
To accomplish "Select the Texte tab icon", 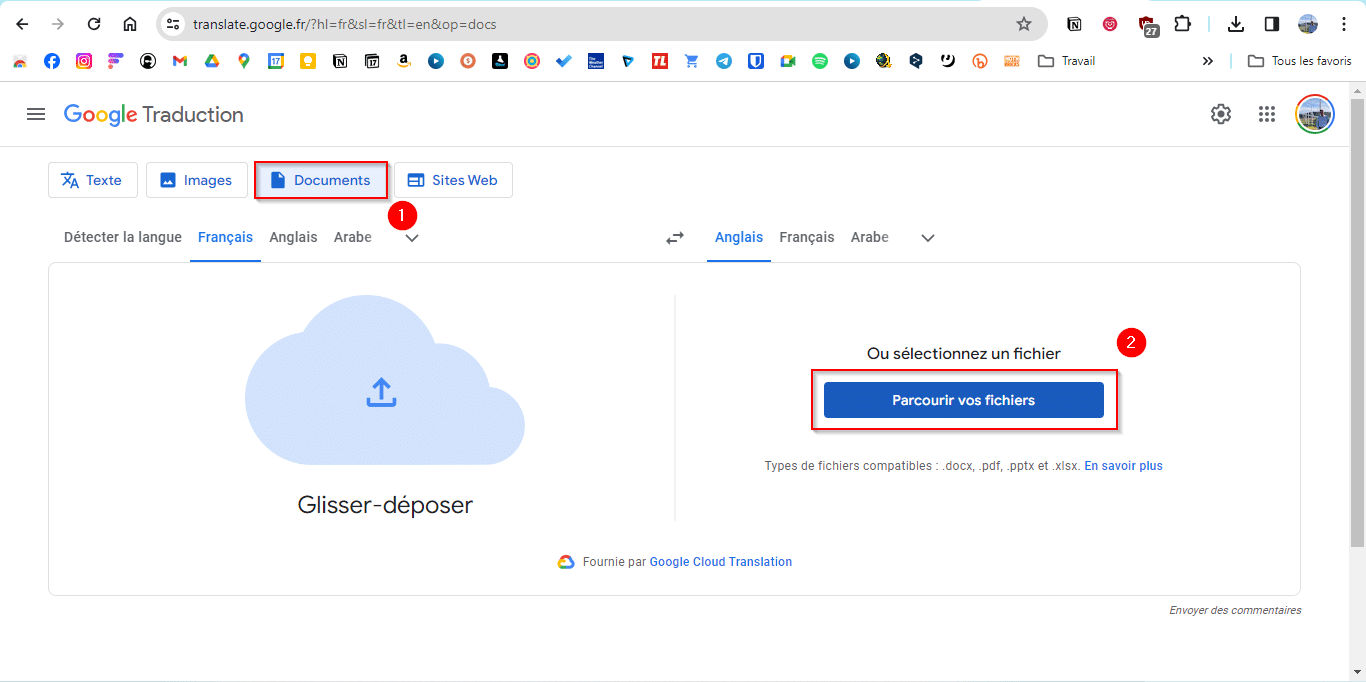I will pyautogui.click(x=70, y=179).
